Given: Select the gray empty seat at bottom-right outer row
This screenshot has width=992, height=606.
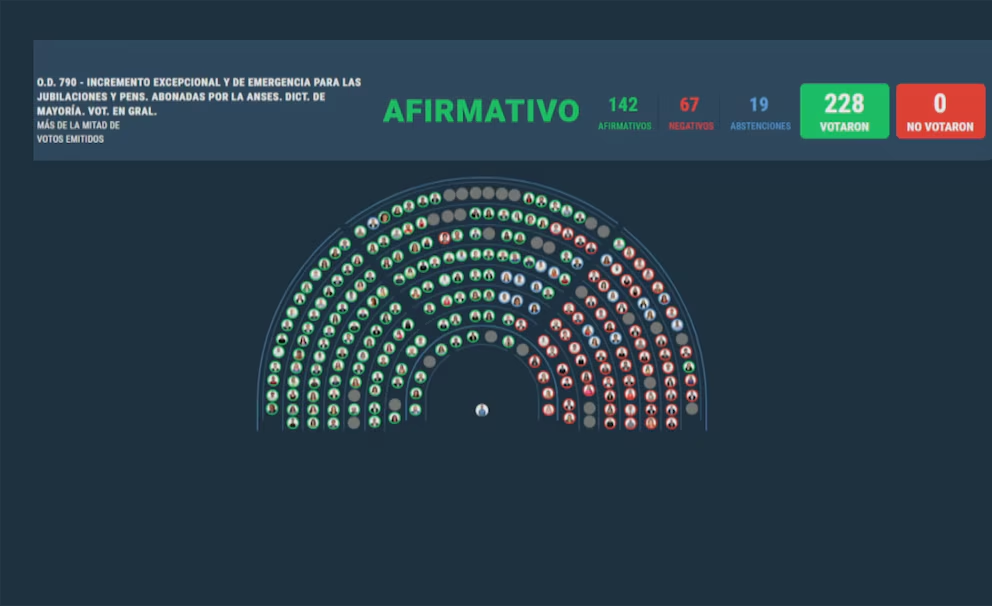Looking at the screenshot, I should pyautogui.click(x=692, y=409).
